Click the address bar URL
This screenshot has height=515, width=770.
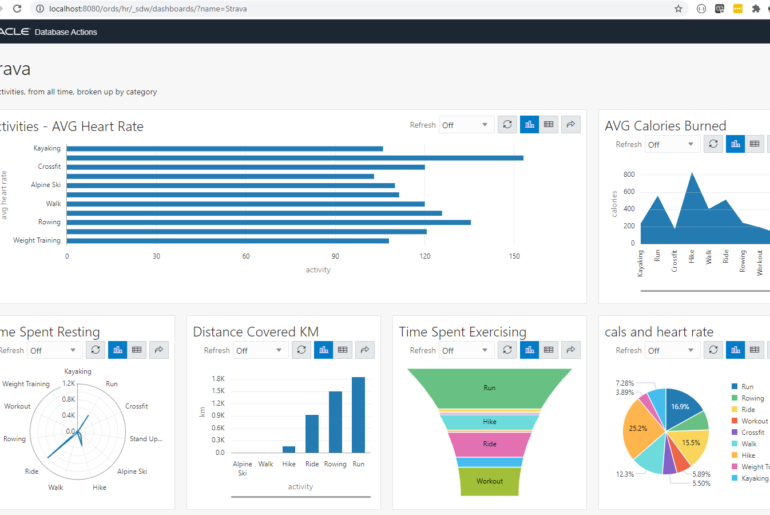(x=148, y=8)
